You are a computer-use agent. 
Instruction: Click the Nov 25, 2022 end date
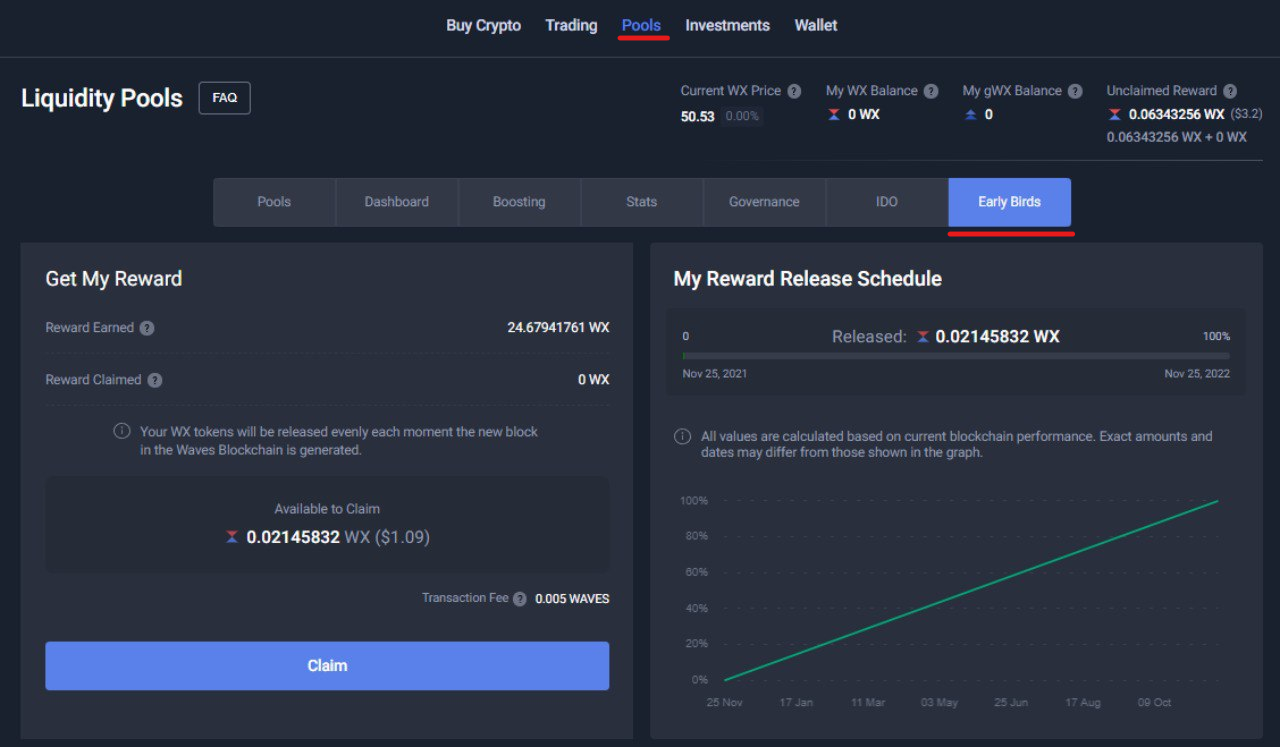click(x=1197, y=374)
